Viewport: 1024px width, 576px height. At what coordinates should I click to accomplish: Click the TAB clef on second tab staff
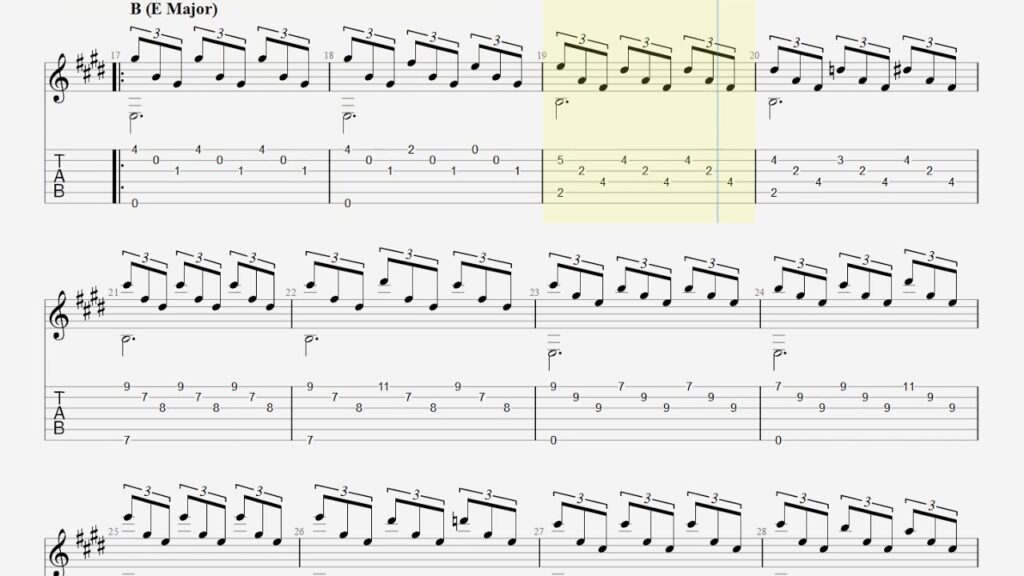(x=59, y=413)
